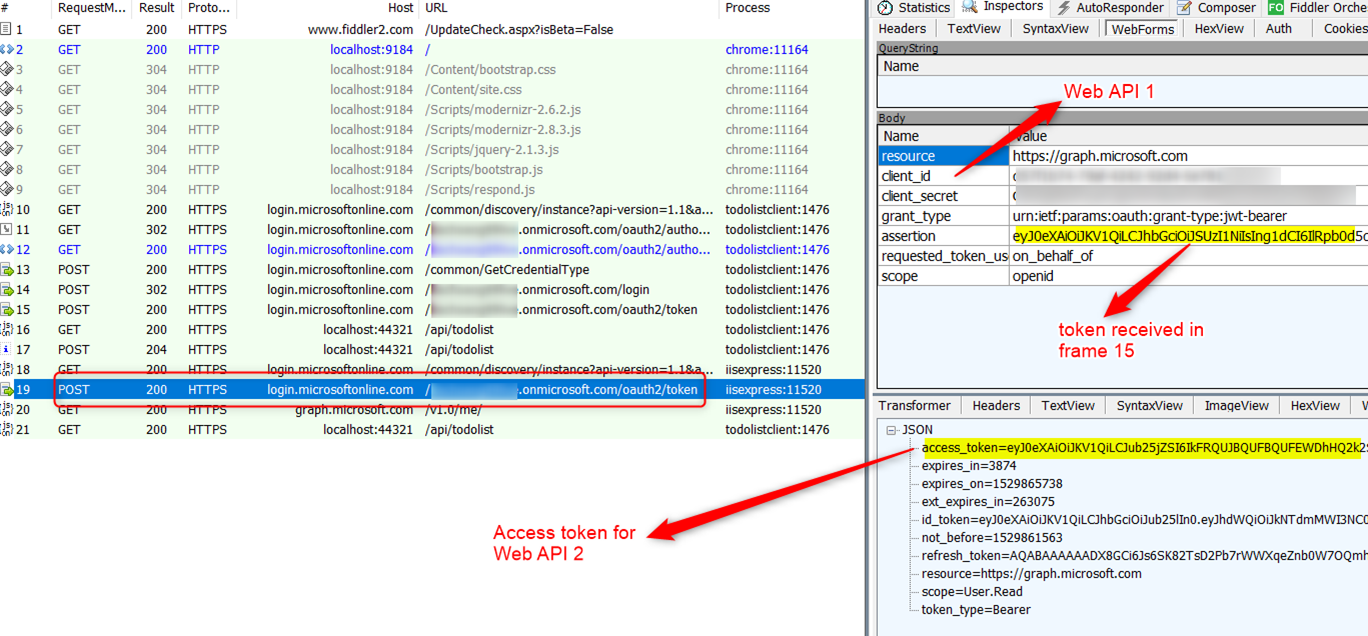
Task: Click the icon of session 8 bootstrap.js
Action: point(7,170)
